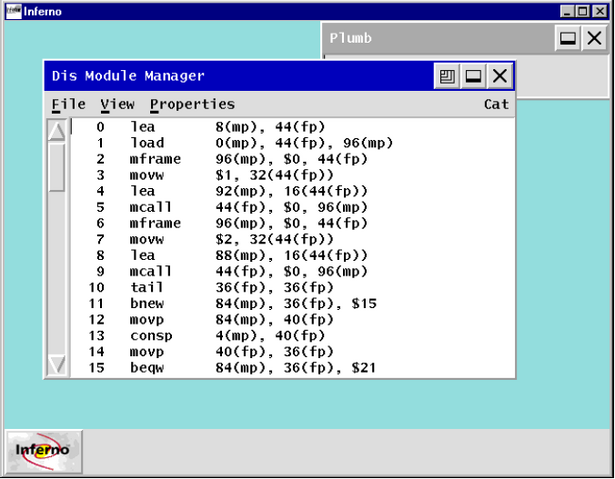Click the Dis Module Manager title bar
The height and width of the screenshot is (479, 615).
(239, 76)
